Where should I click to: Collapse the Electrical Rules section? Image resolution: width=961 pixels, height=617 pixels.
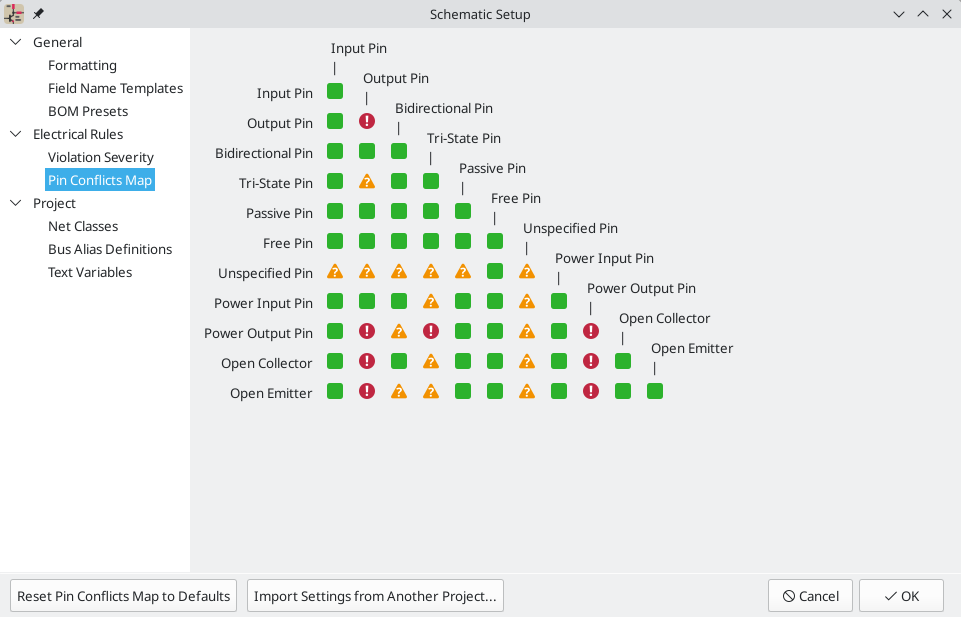click(x=14, y=134)
